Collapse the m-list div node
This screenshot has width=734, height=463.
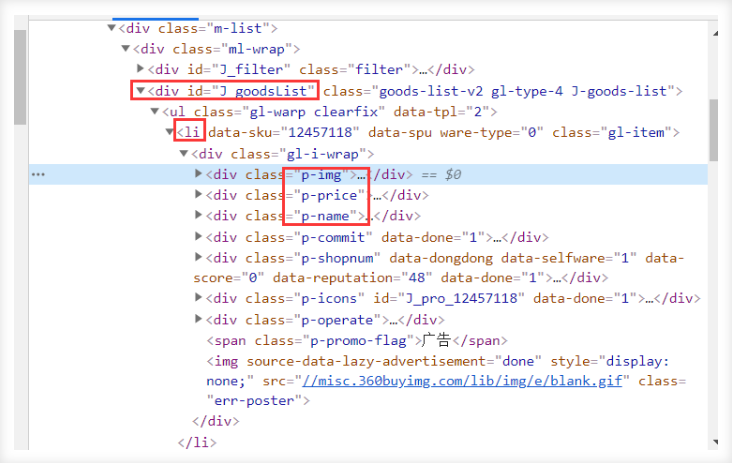tap(111, 28)
